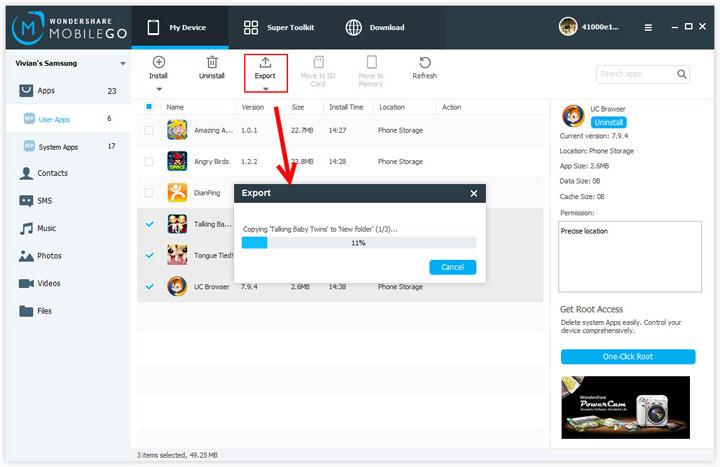Select User Apps in sidebar
Viewport: 720px width, 467px height.
coord(68,119)
